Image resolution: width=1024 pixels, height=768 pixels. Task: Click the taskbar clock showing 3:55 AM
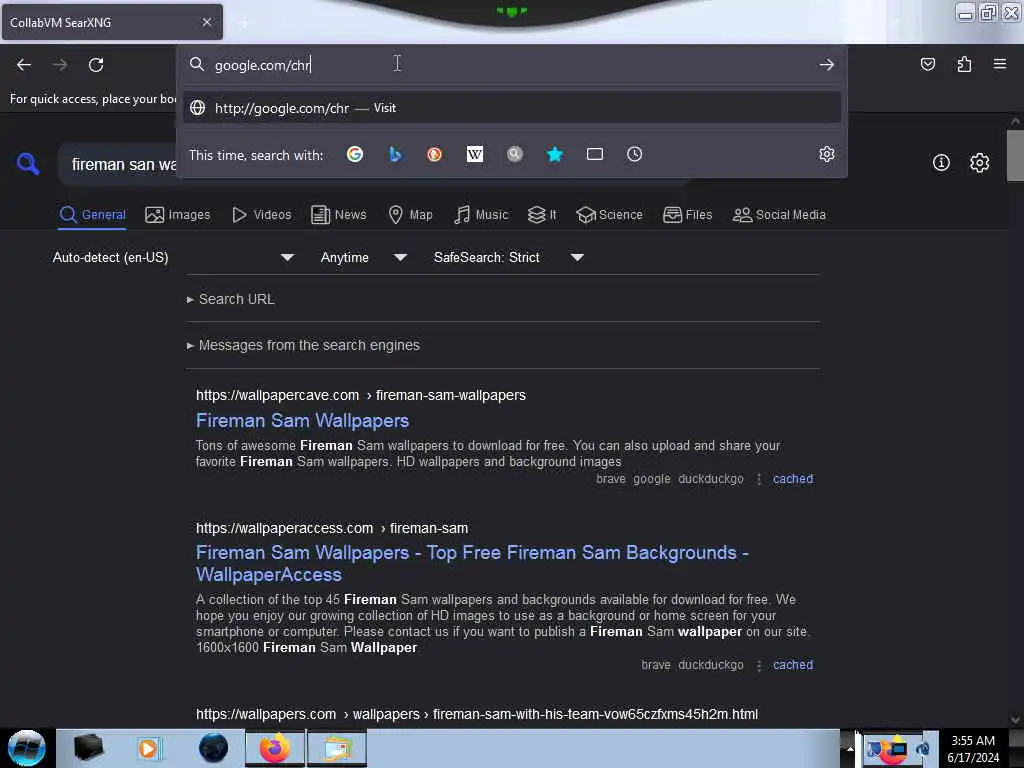point(973,749)
